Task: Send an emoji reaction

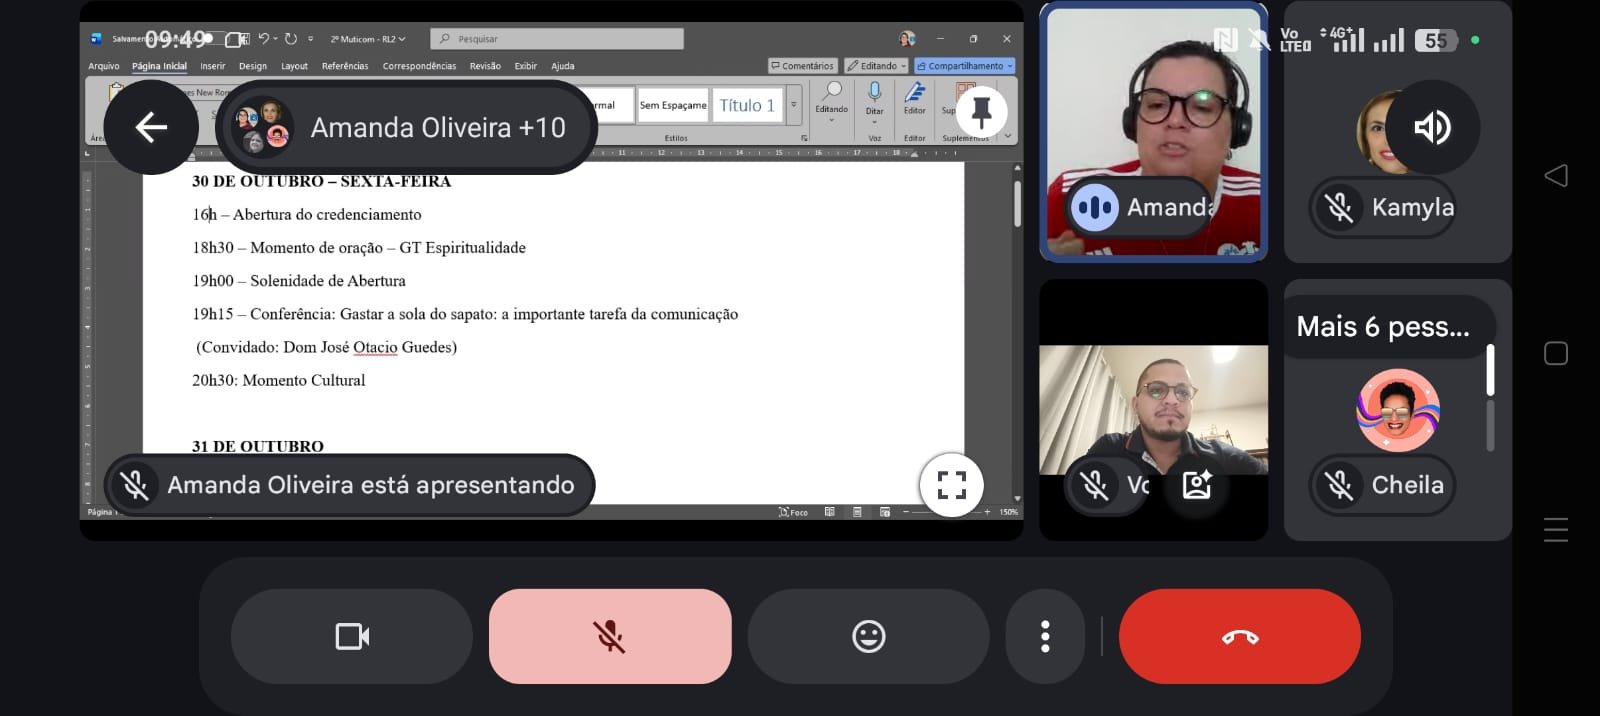Action: pos(868,637)
